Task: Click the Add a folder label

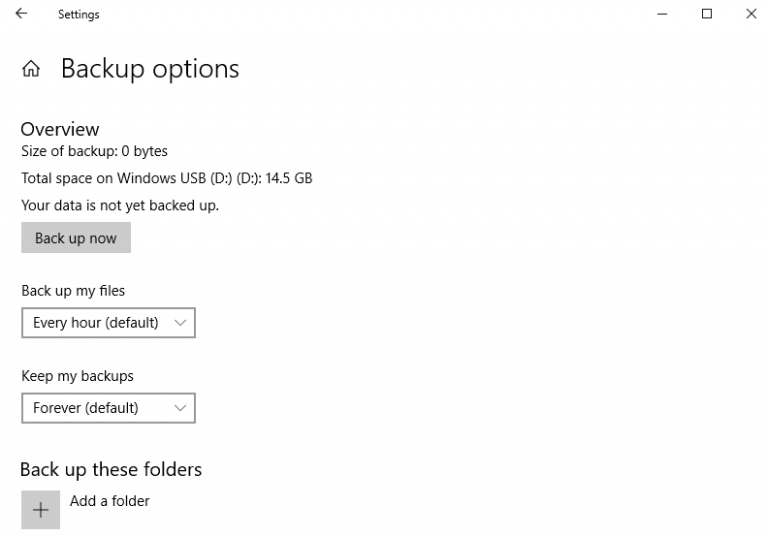Action: (110, 501)
